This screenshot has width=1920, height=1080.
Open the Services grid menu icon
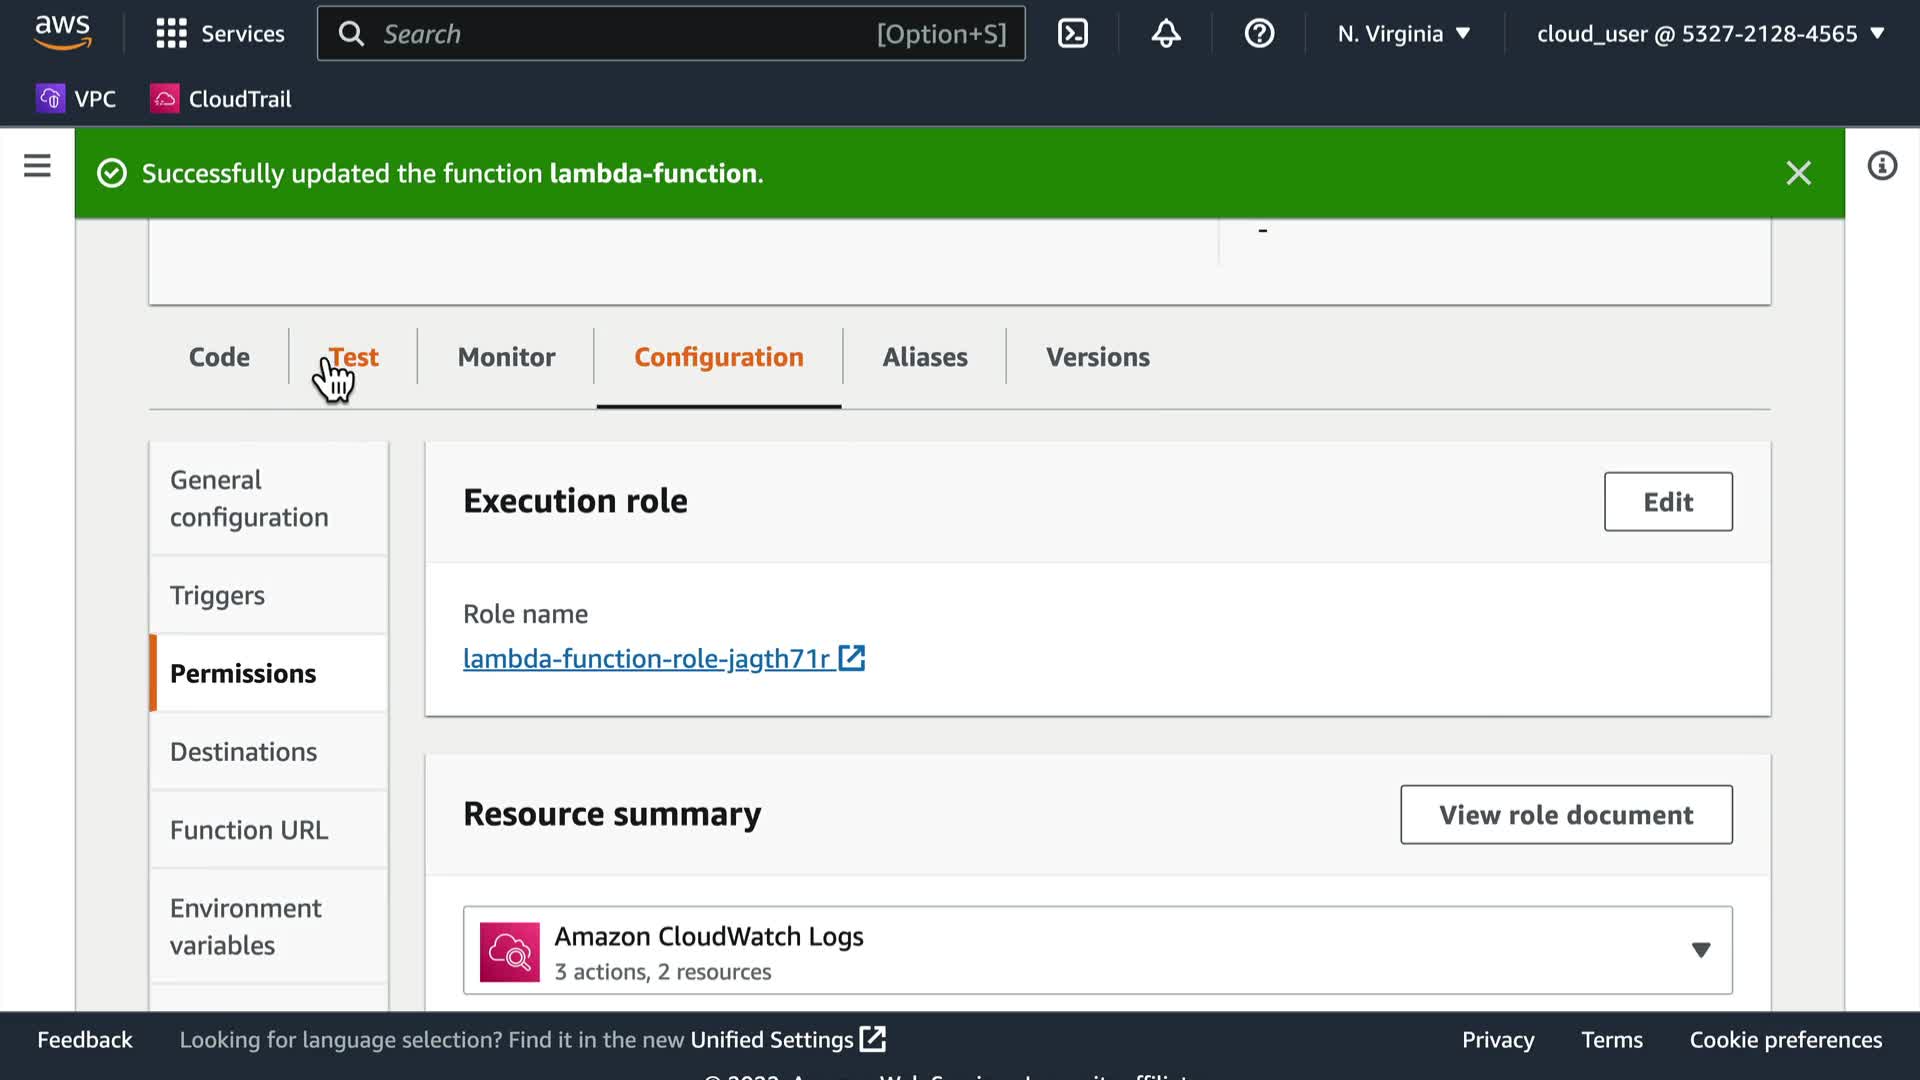pos(171,34)
